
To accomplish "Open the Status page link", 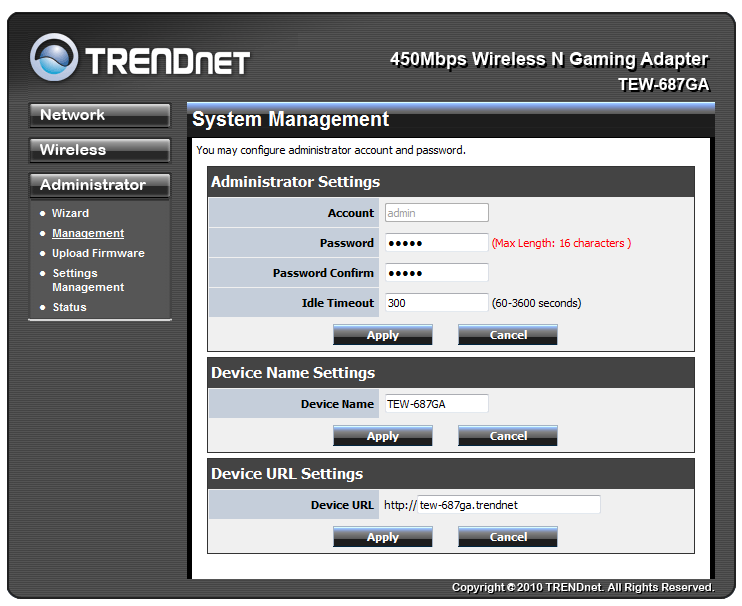I will [69, 307].
